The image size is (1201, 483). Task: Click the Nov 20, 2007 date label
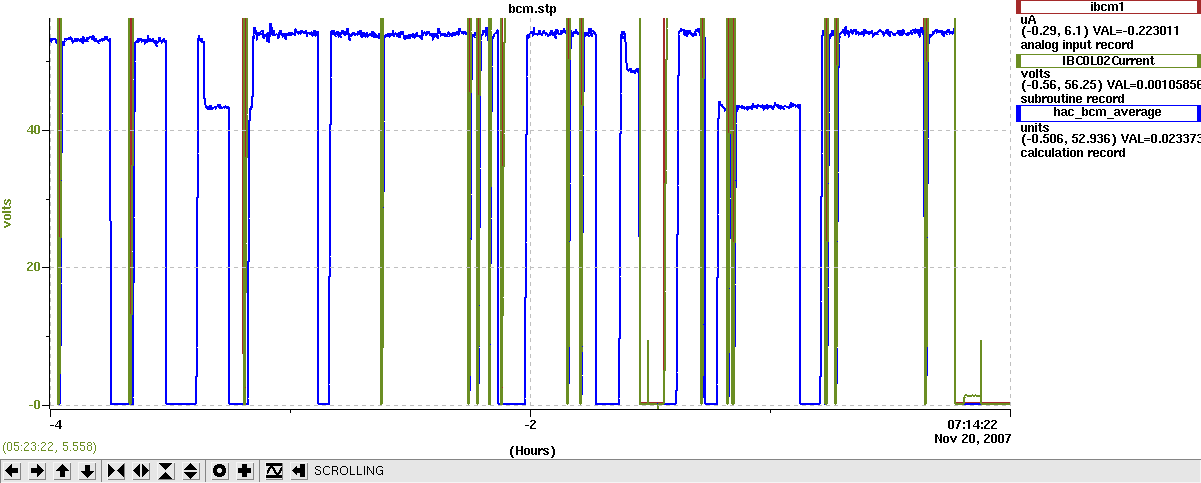point(972,438)
